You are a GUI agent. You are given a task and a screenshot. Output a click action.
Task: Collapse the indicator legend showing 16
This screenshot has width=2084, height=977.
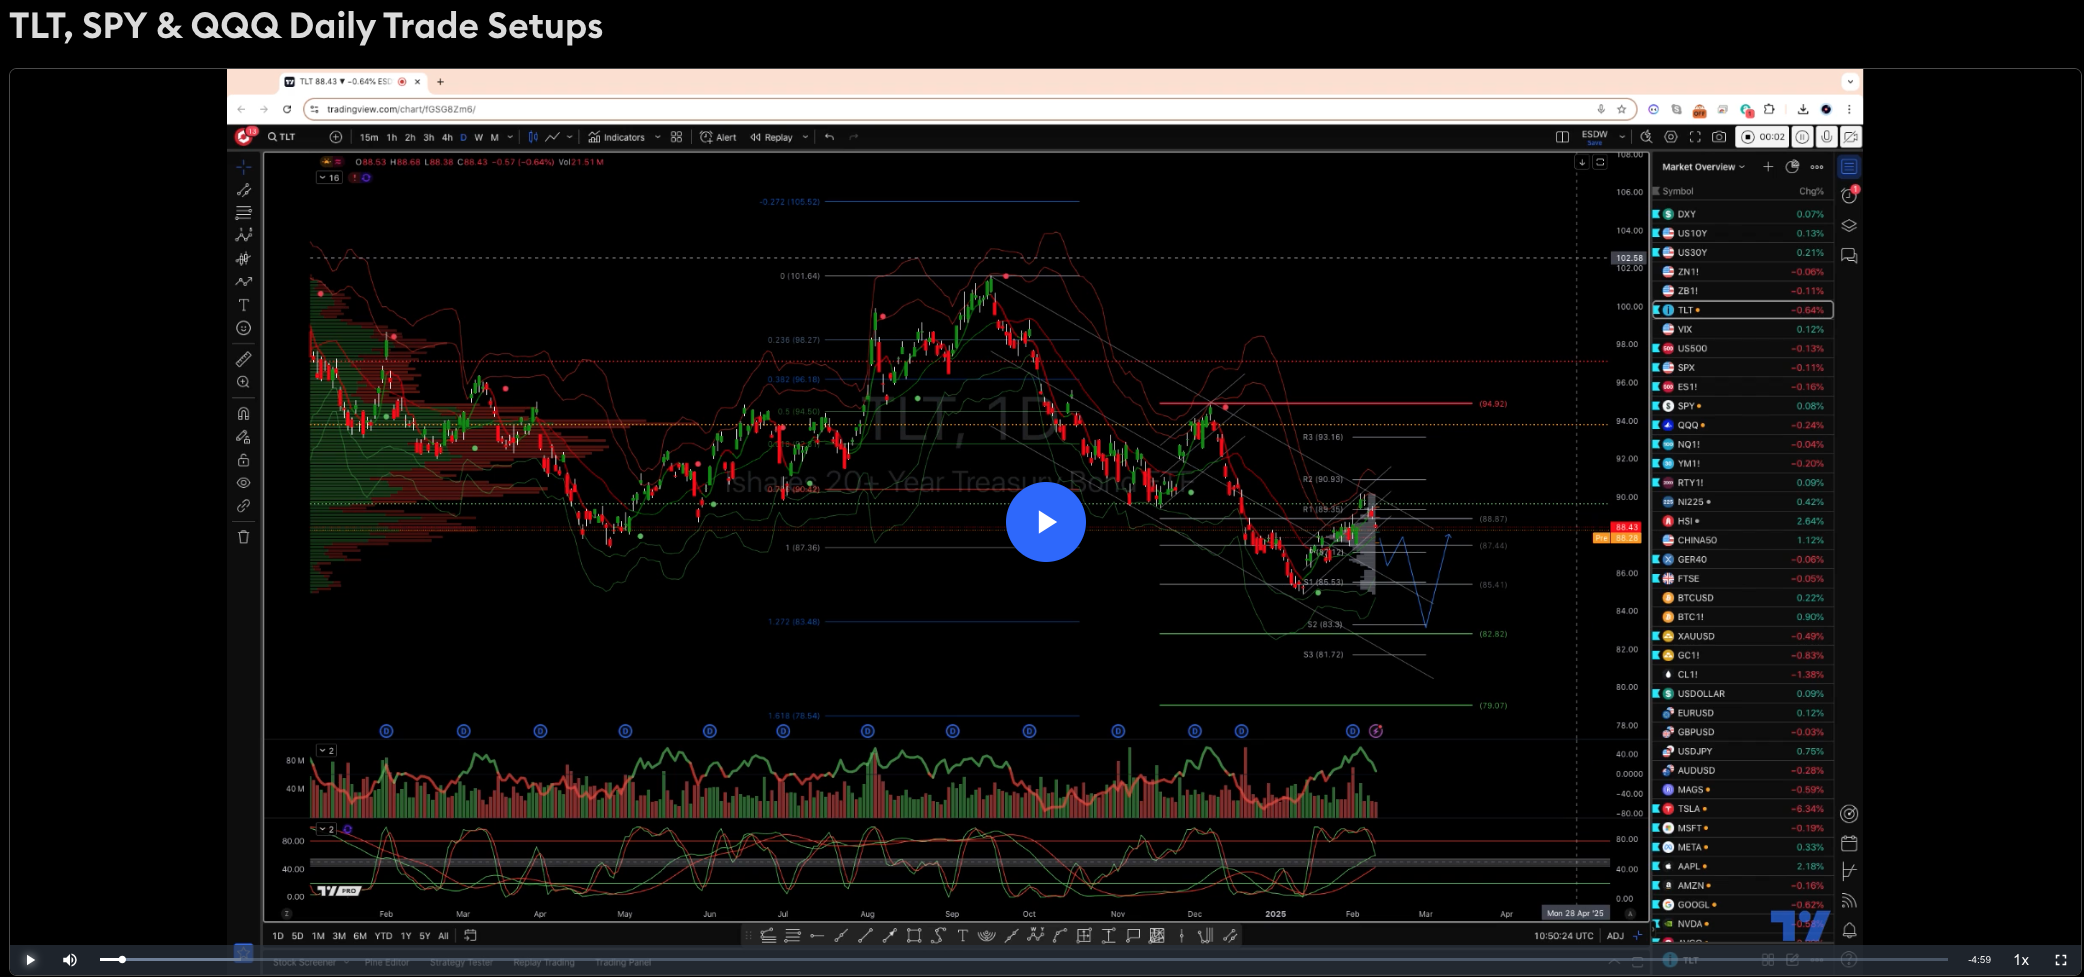coord(329,177)
